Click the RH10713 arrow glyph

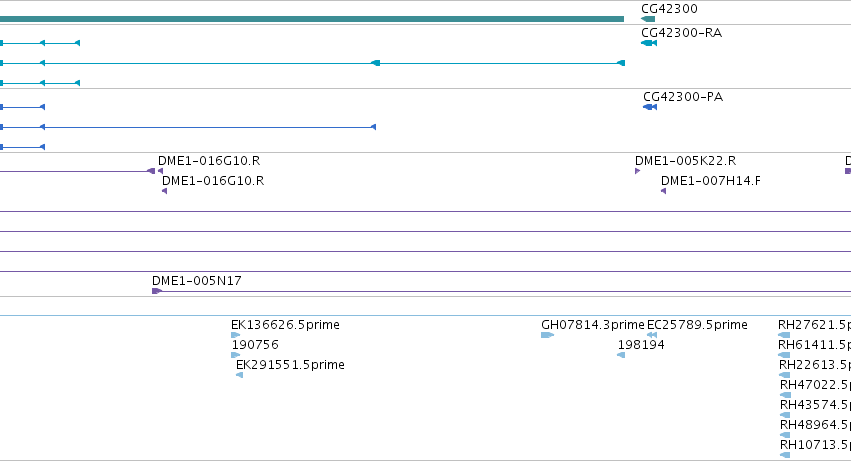tap(785, 455)
